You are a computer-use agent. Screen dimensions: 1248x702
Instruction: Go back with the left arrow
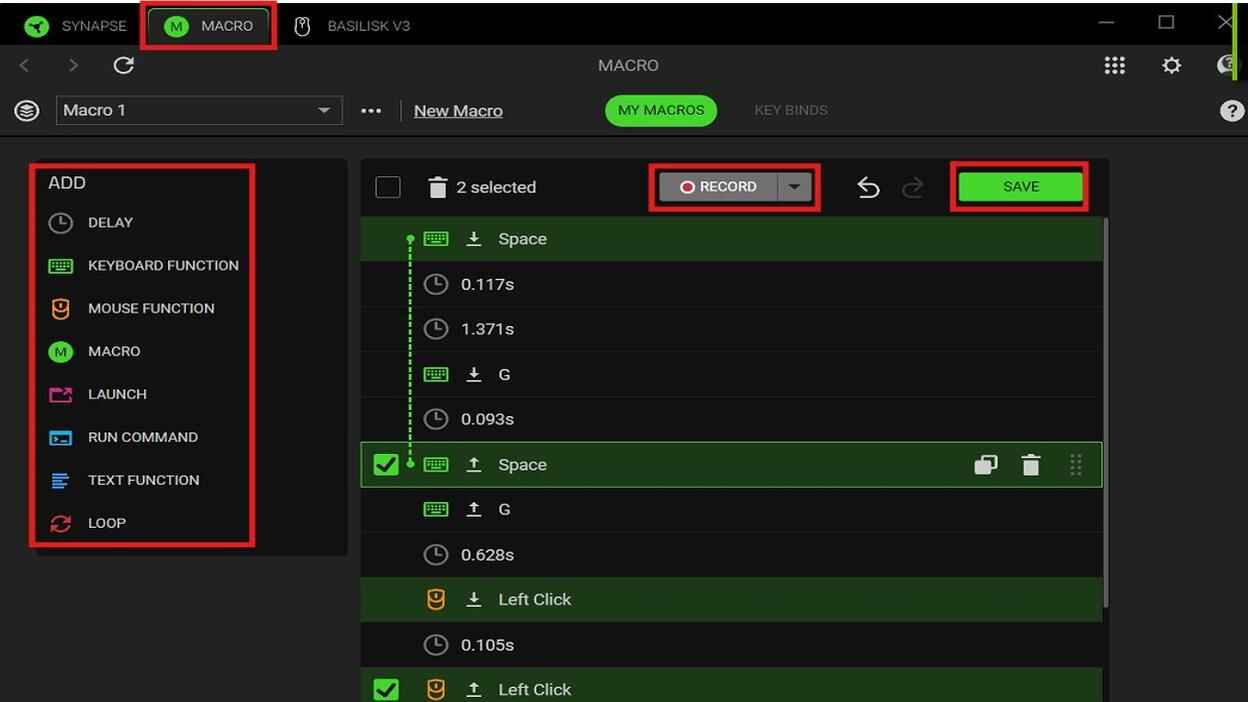pyautogui.click(x=25, y=65)
